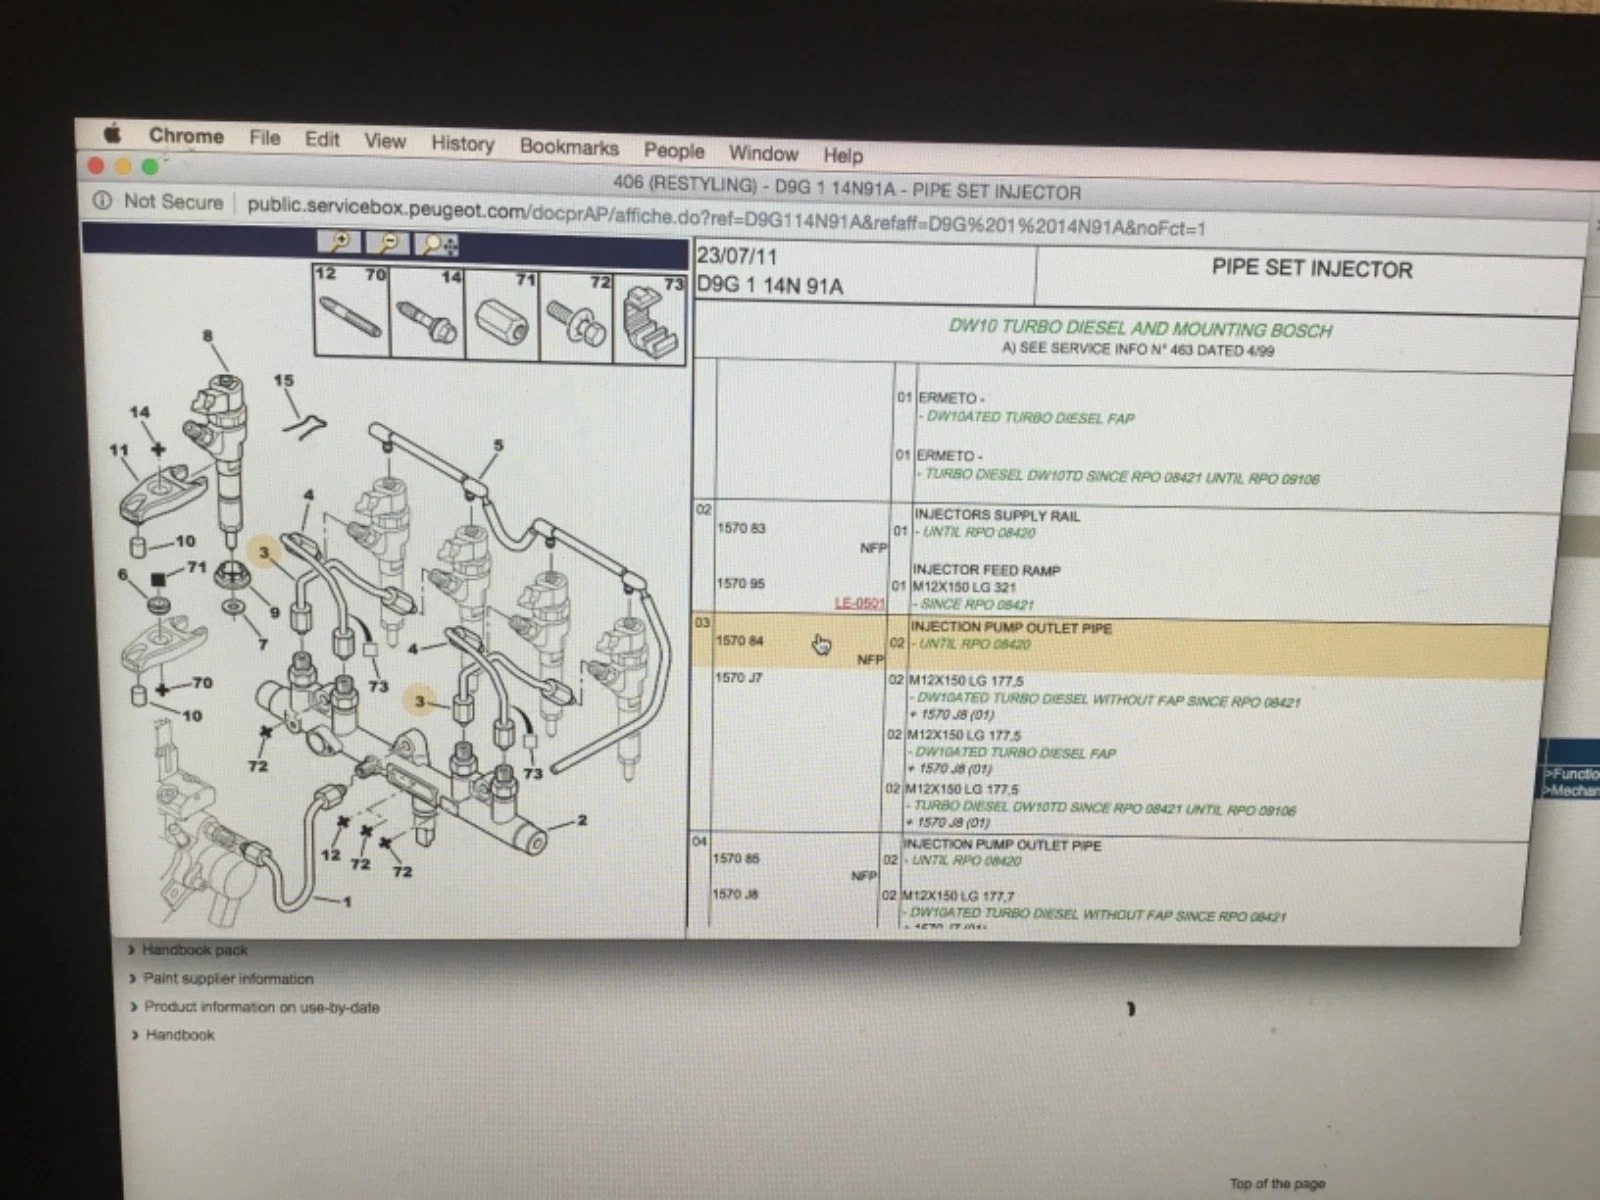The width and height of the screenshot is (1600, 1200).
Task: Open the History menu
Action: (463, 144)
